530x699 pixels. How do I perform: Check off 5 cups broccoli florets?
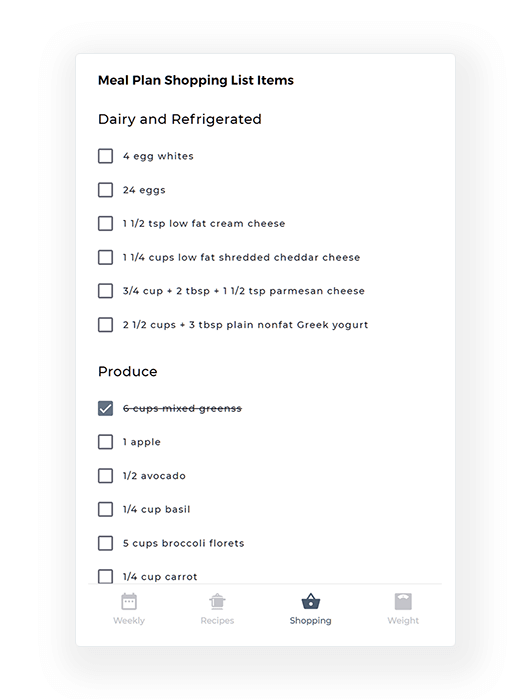[x=105, y=543]
